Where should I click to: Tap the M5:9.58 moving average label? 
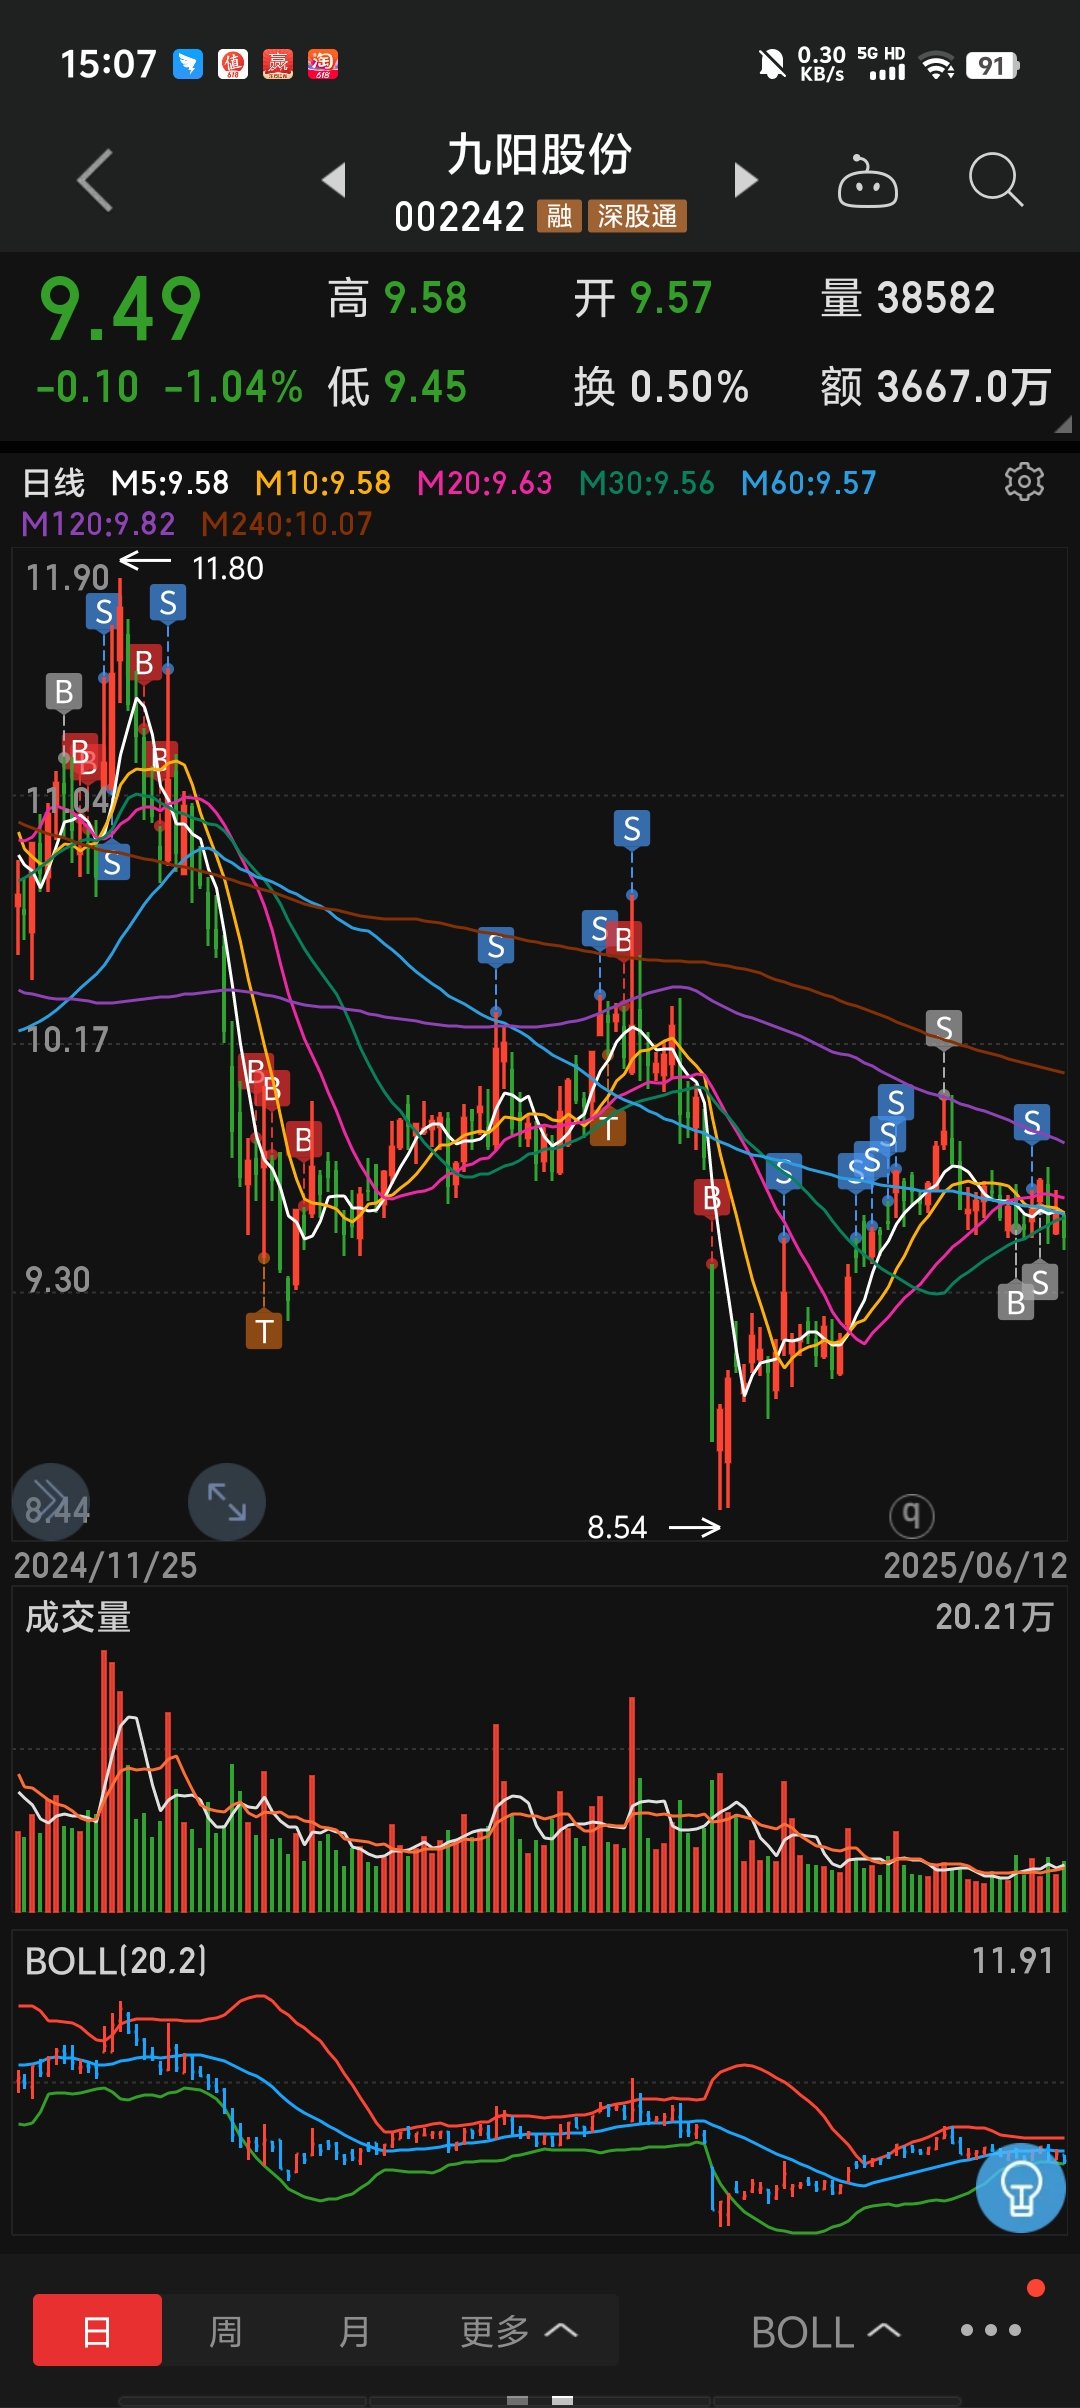coord(170,483)
